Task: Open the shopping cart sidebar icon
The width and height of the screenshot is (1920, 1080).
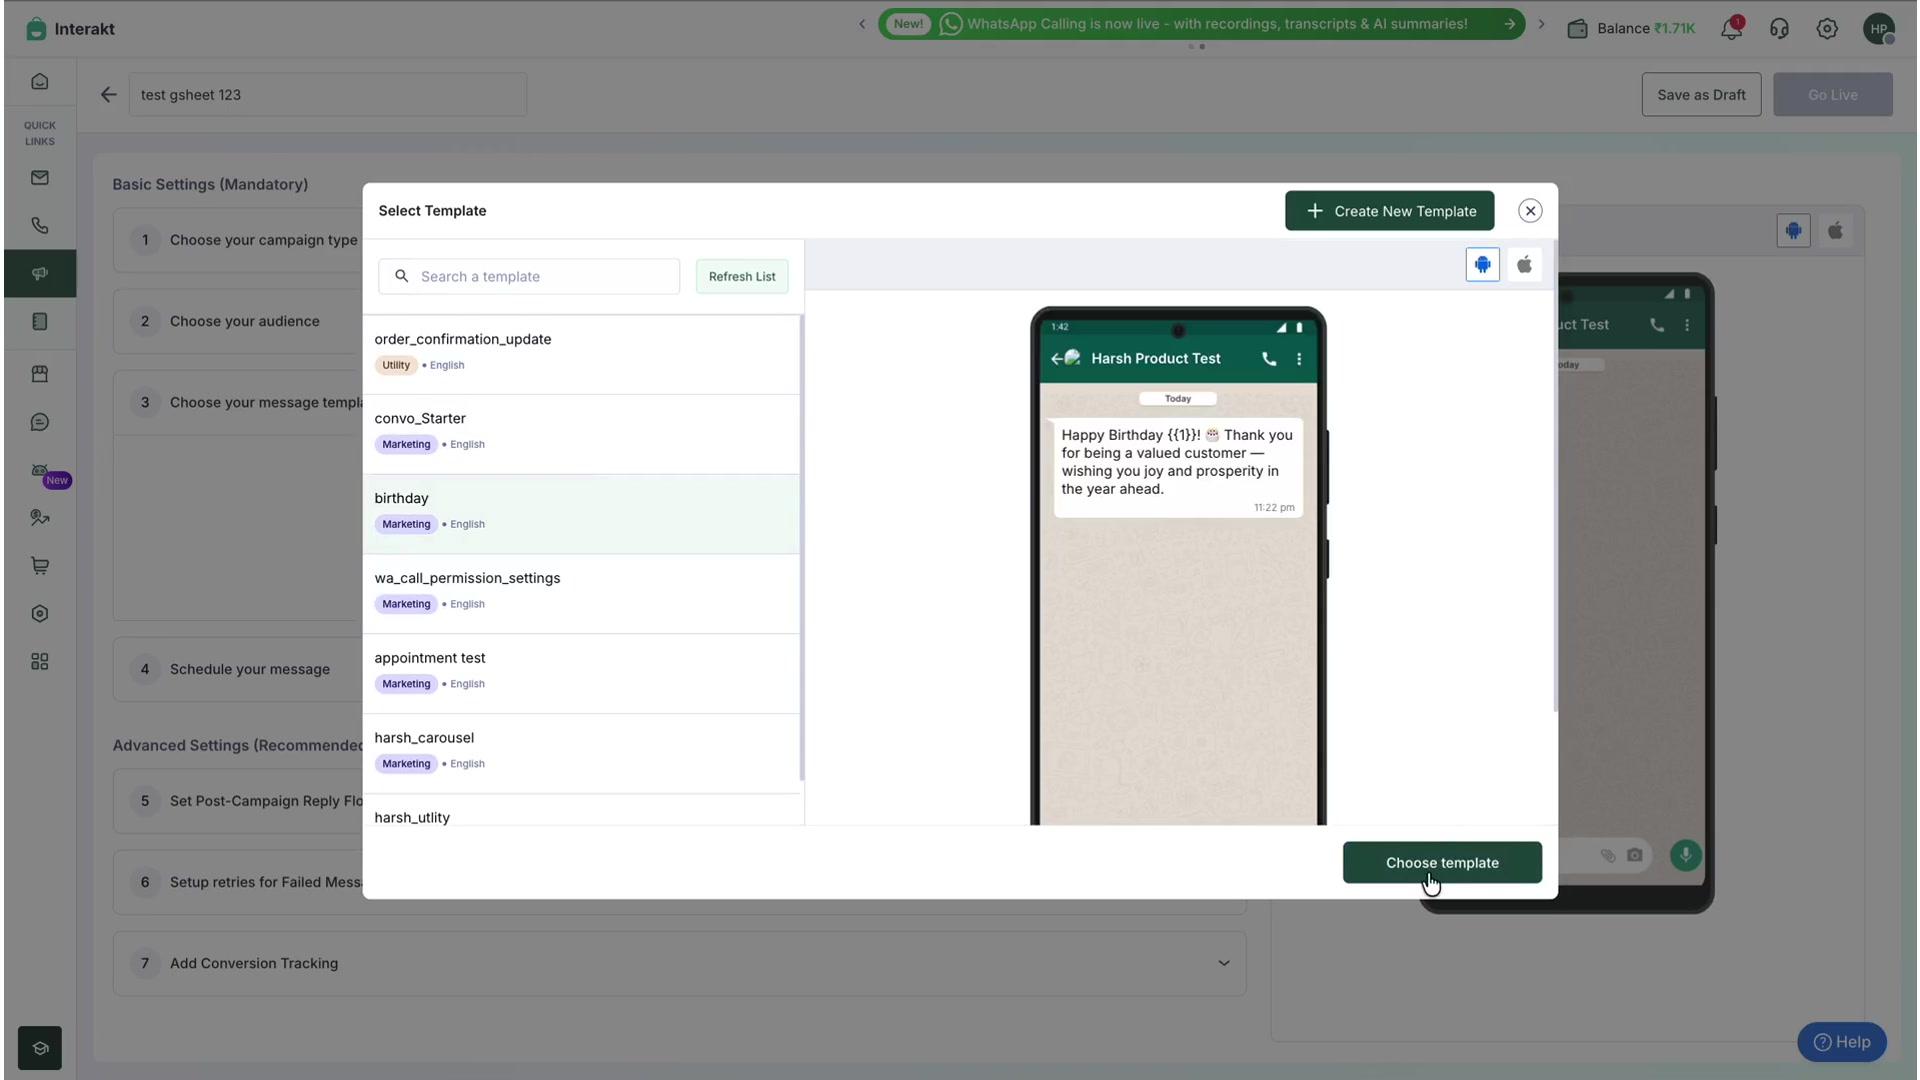Action: pyautogui.click(x=40, y=566)
